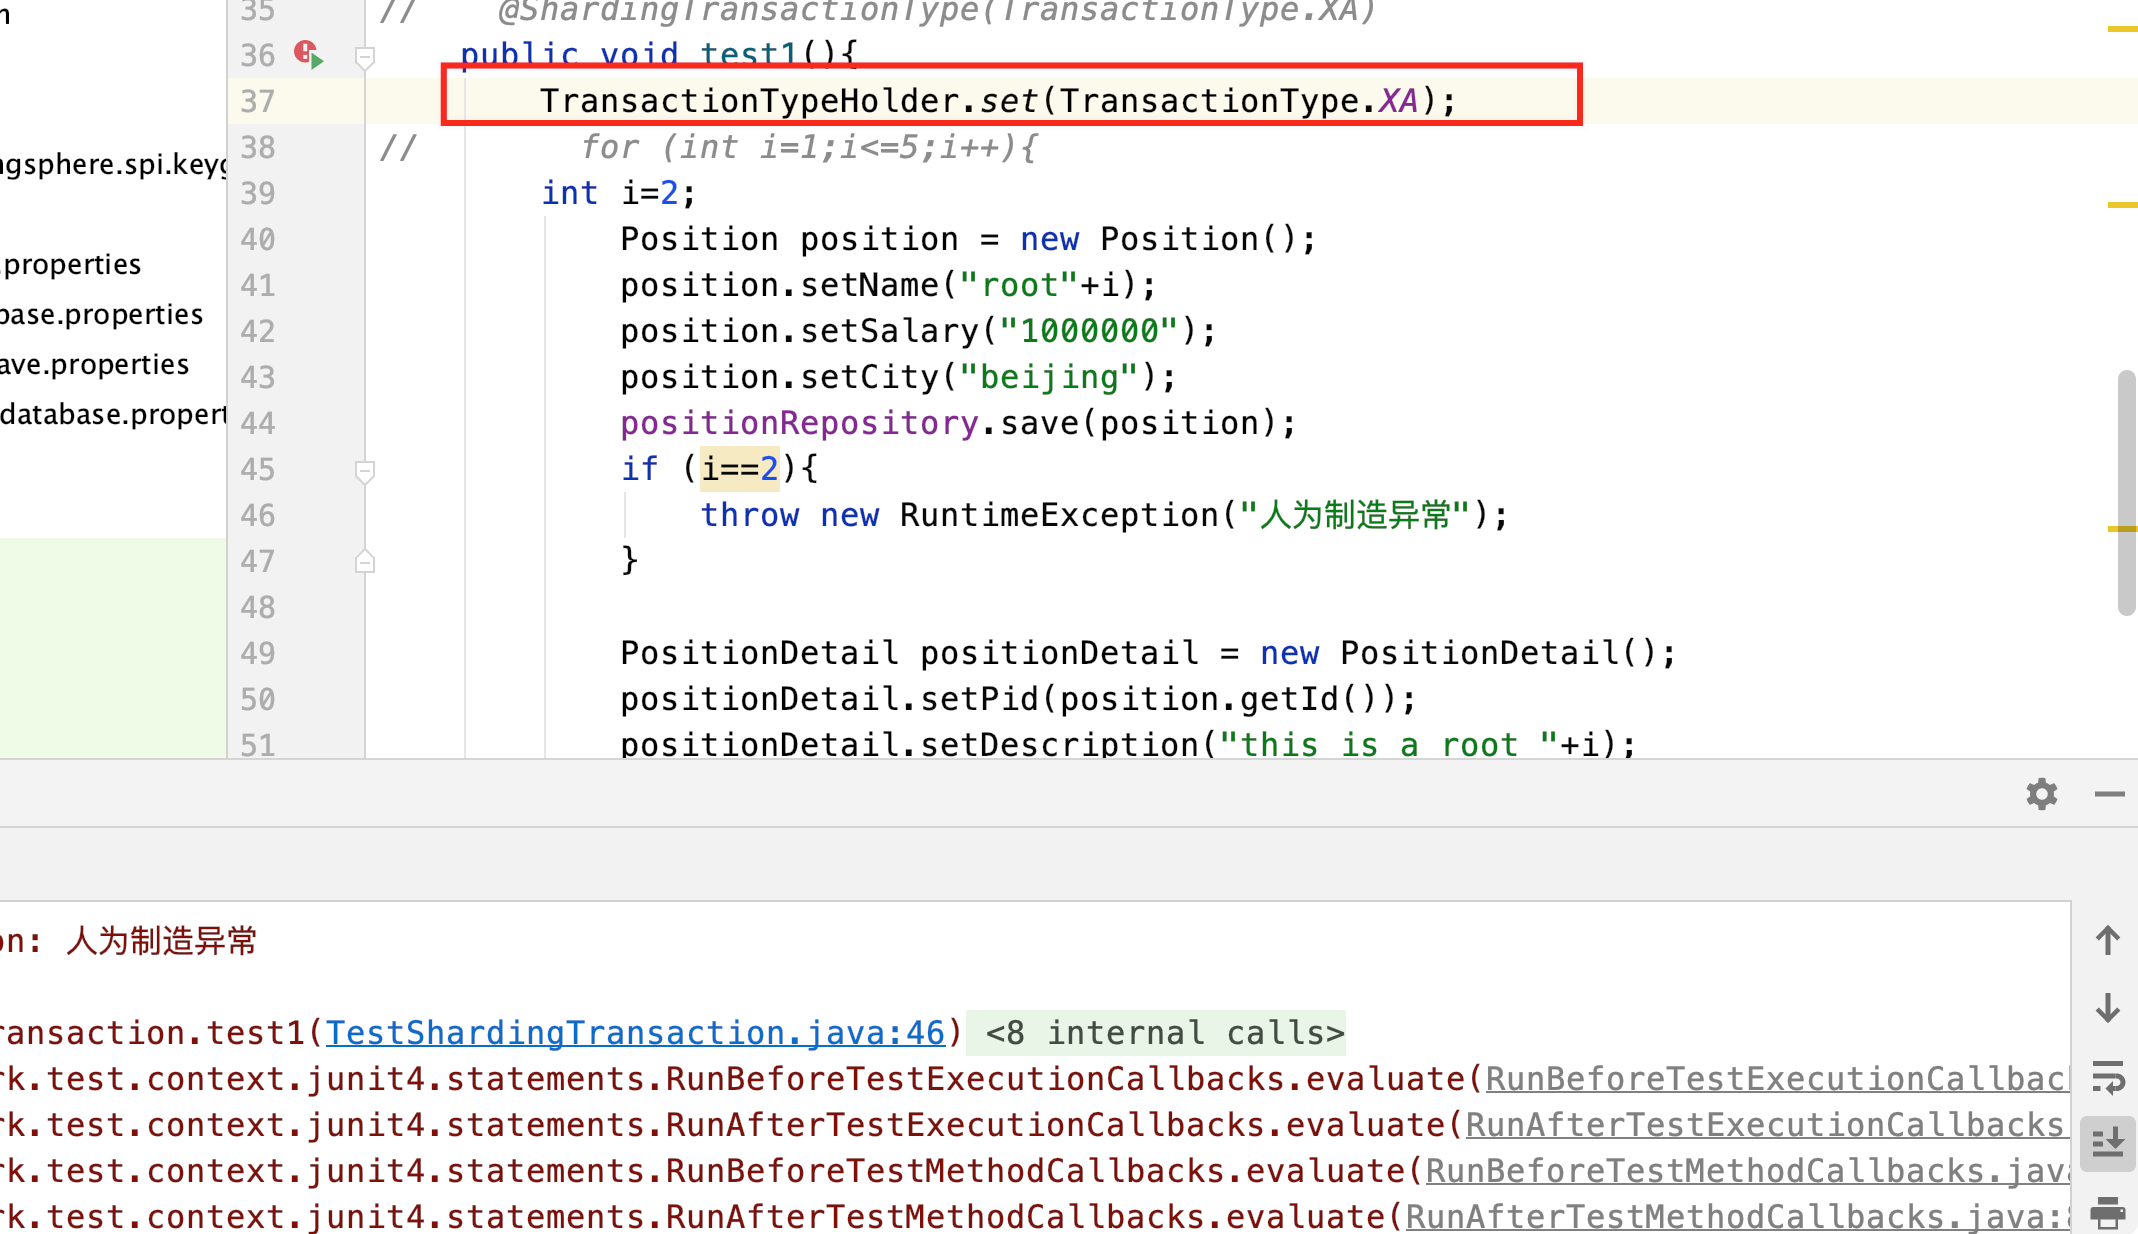Screen dimensions: 2138x1234
Task: Hide the tool window with the minus icon
Action: point(2109,794)
